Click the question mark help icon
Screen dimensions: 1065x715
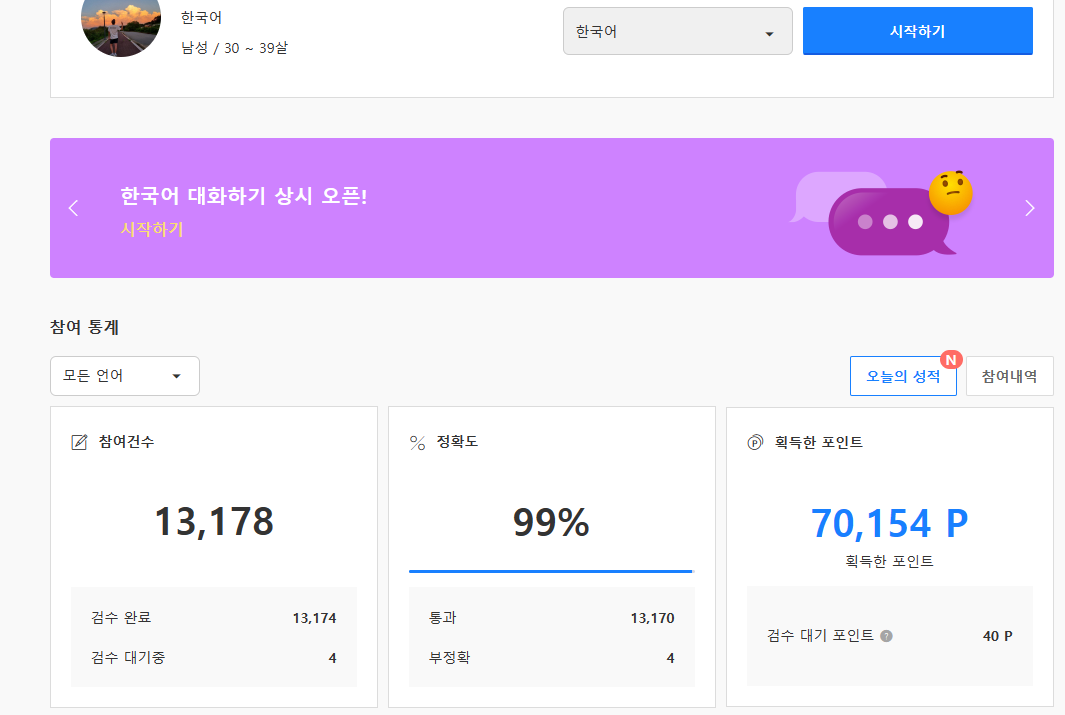tap(886, 636)
